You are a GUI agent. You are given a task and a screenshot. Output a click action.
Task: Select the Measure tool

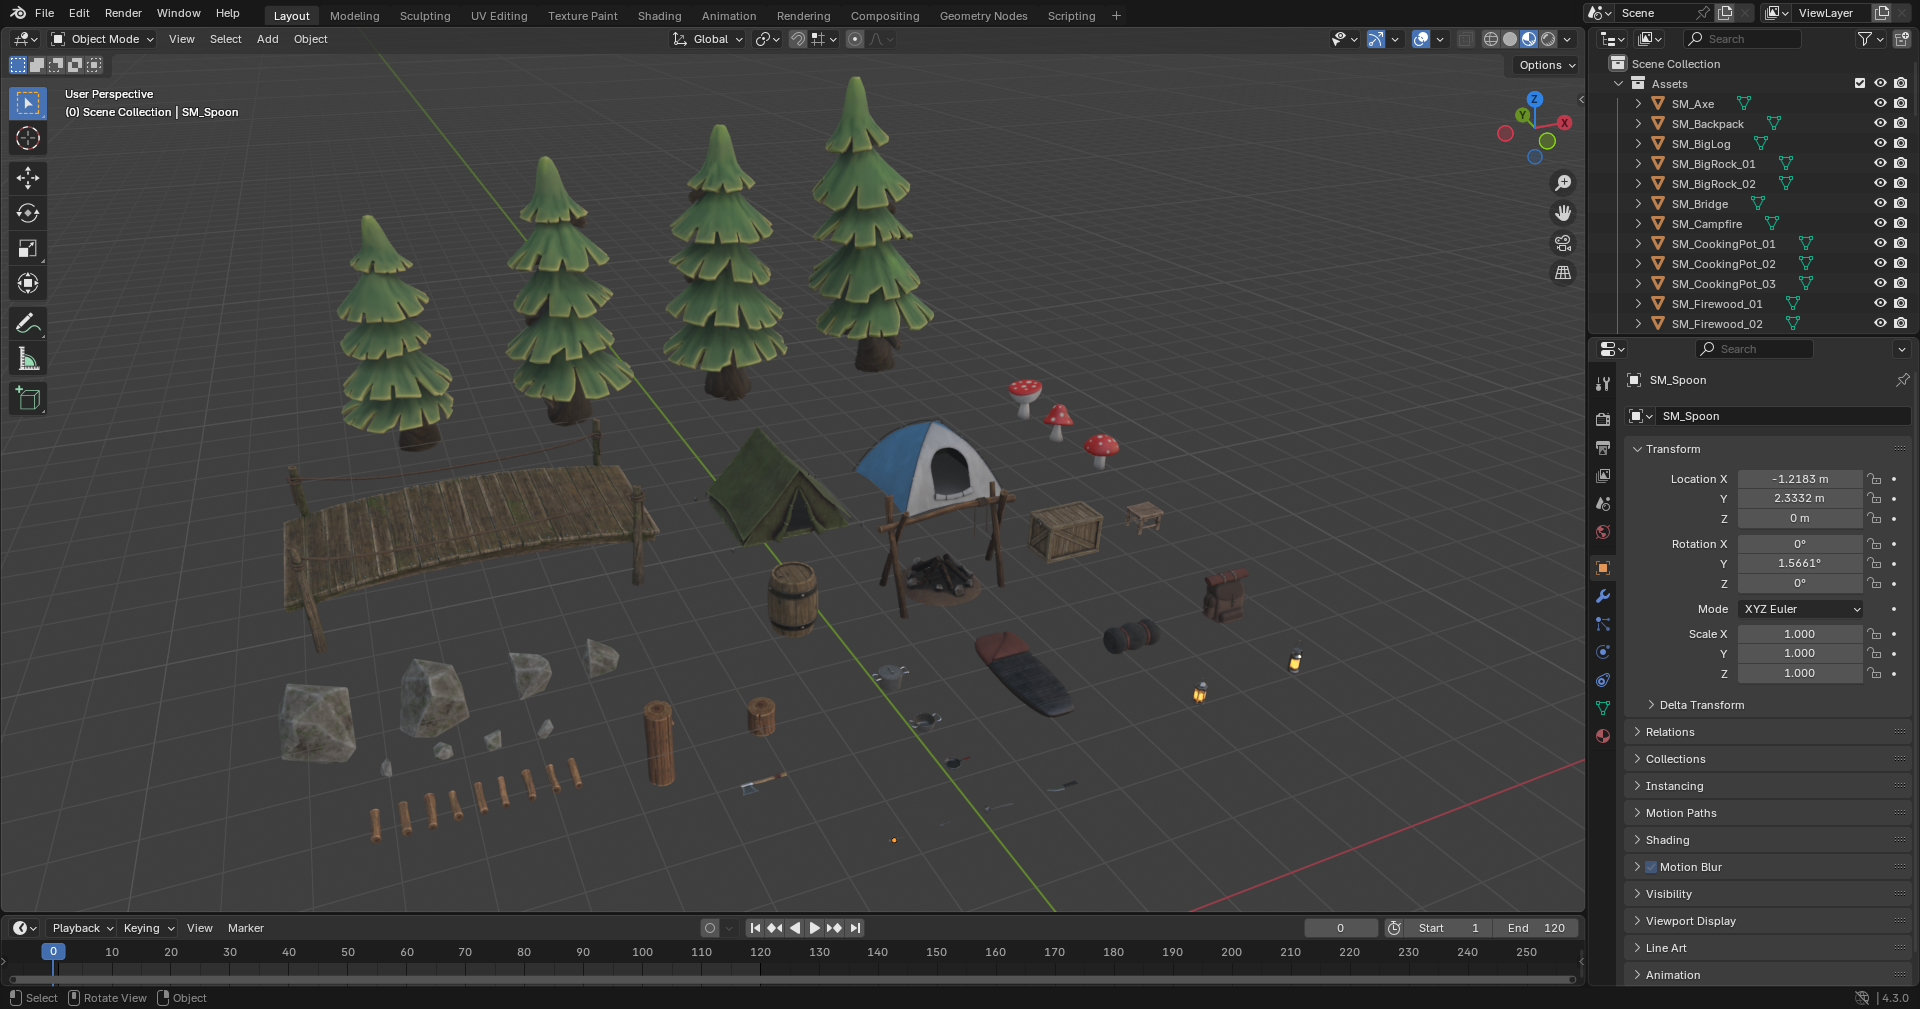28,358
